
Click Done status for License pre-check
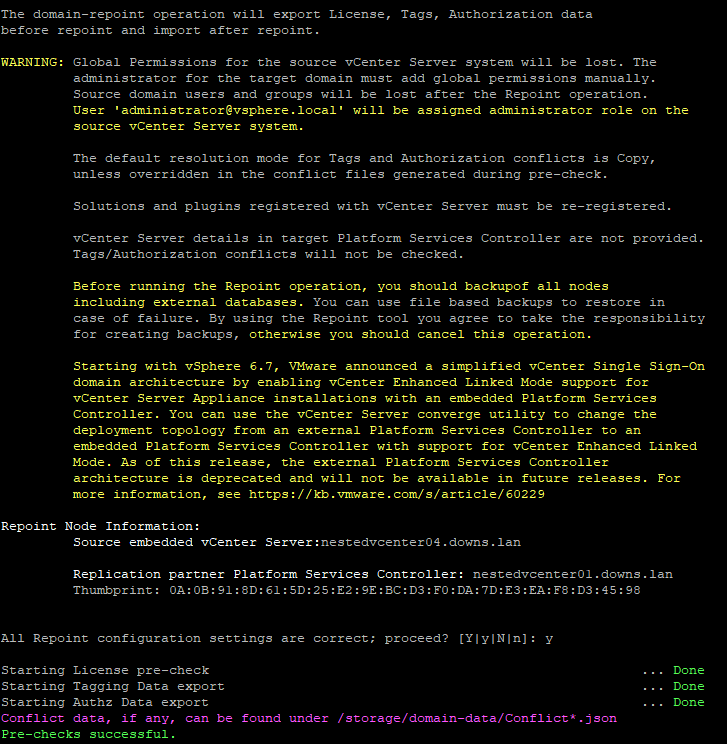click(688, 670)
